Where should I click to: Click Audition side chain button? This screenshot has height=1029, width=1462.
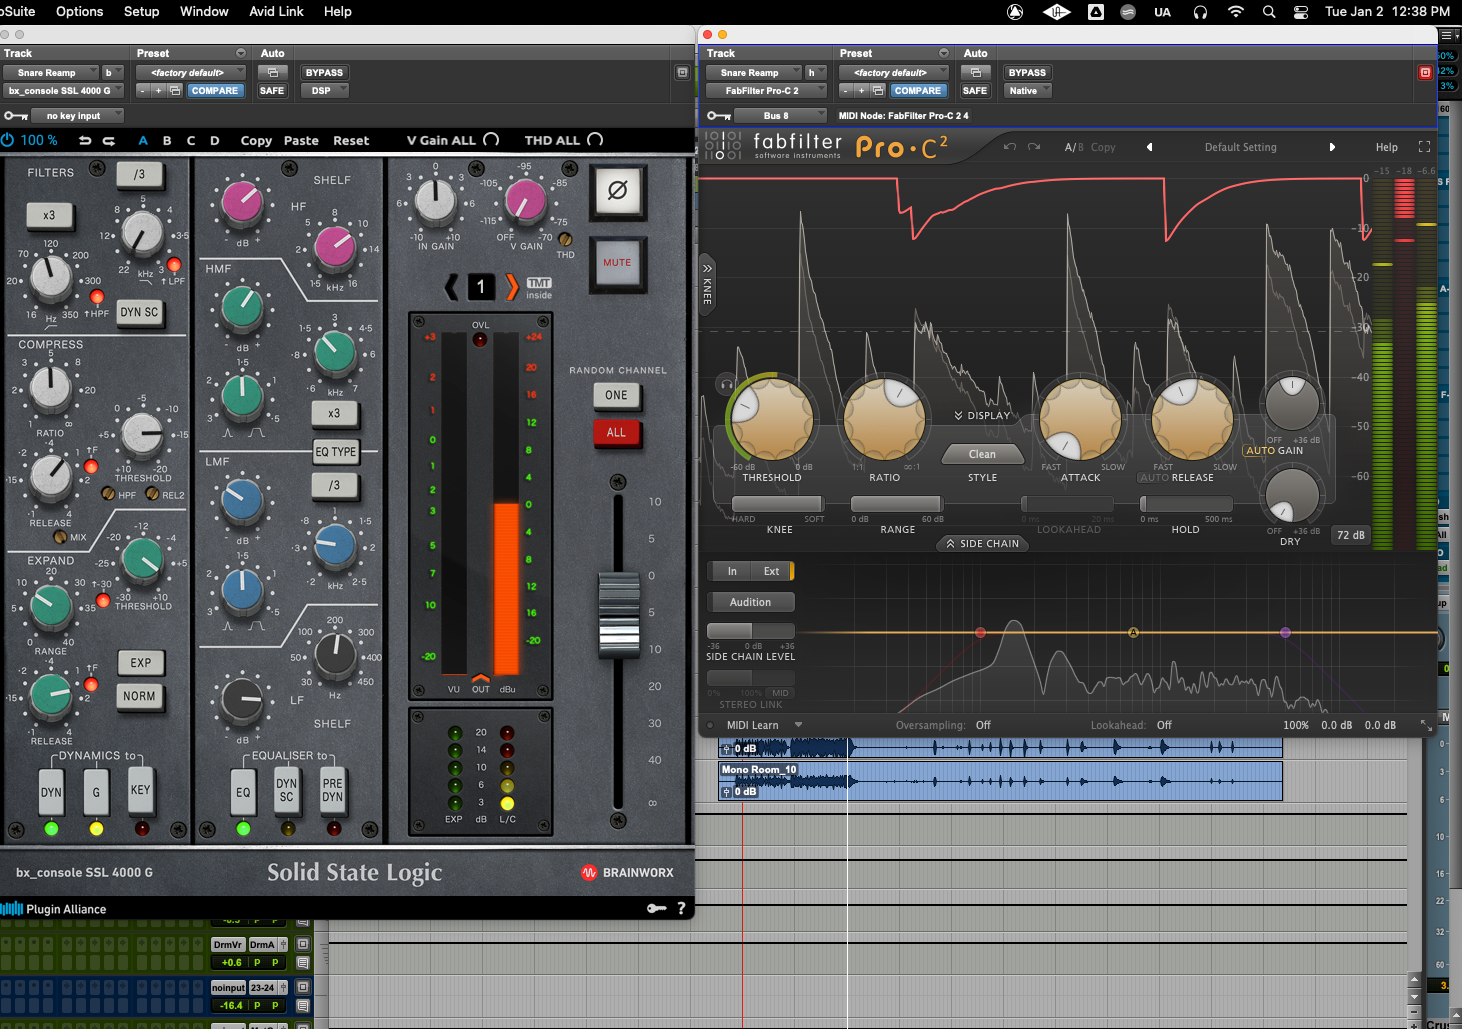click(751, 602)
